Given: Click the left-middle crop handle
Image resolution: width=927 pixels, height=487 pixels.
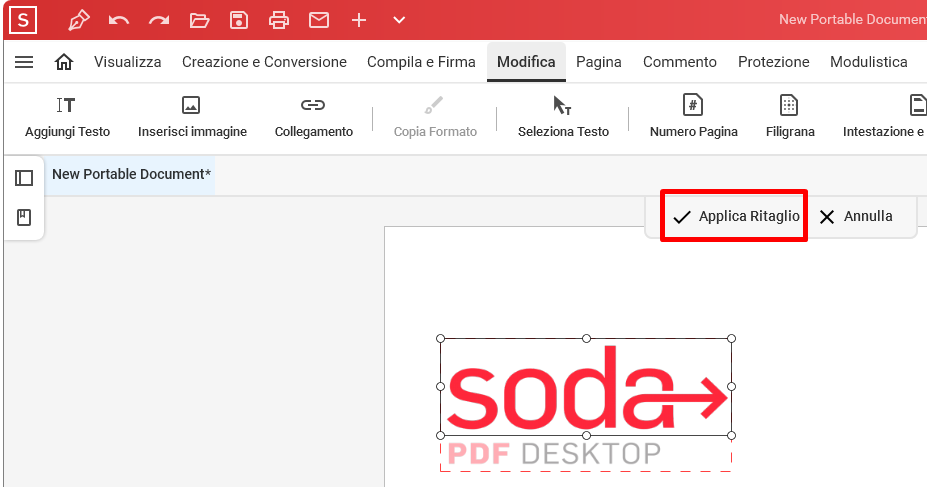Looking at the screenshot, I should click(x=440, y=387).
